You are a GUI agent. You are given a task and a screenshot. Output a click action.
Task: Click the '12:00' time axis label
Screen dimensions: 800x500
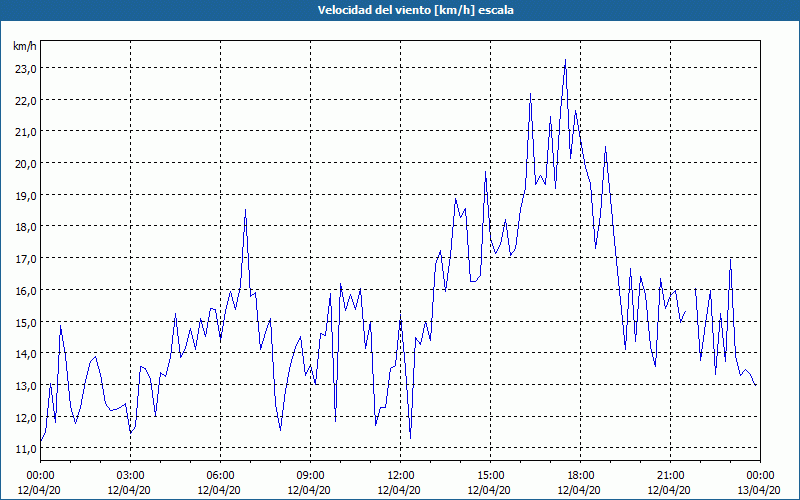(x=401, y=476)
